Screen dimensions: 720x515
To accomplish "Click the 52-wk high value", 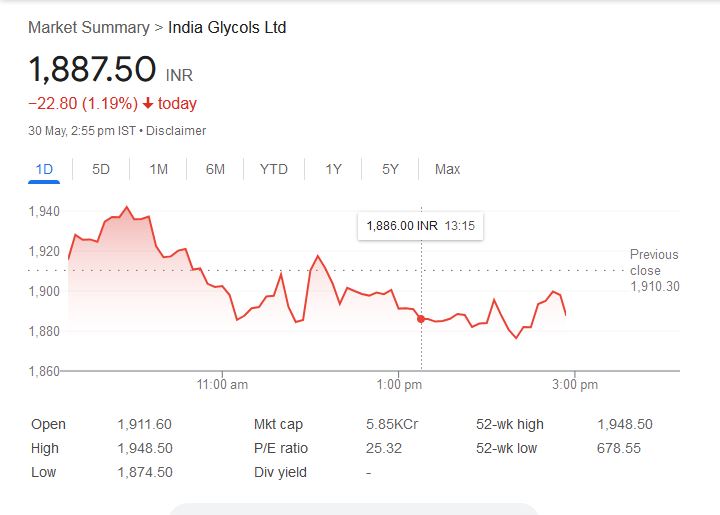I will pos(624,424).
